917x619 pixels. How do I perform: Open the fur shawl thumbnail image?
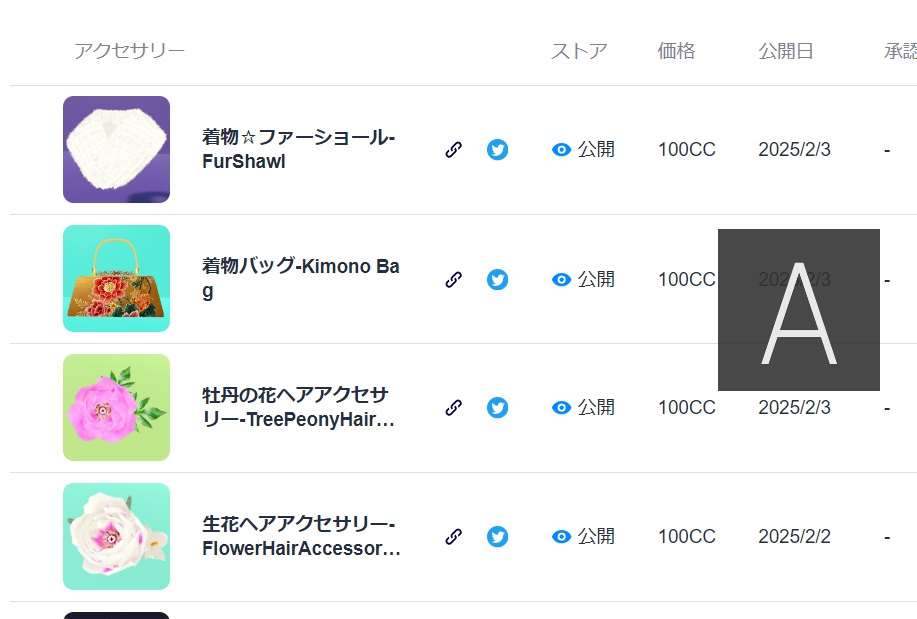click(116, 149)
